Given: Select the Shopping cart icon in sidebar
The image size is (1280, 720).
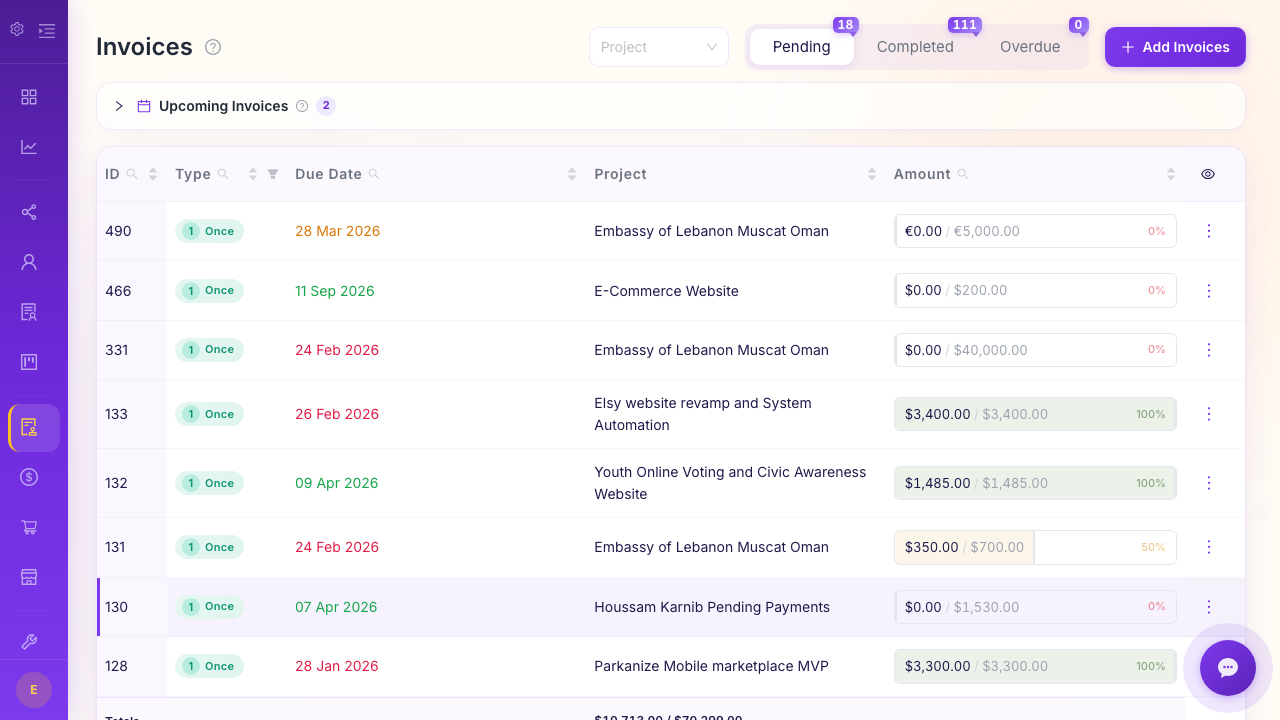Looking at the screenshot, I should (29, 527).
